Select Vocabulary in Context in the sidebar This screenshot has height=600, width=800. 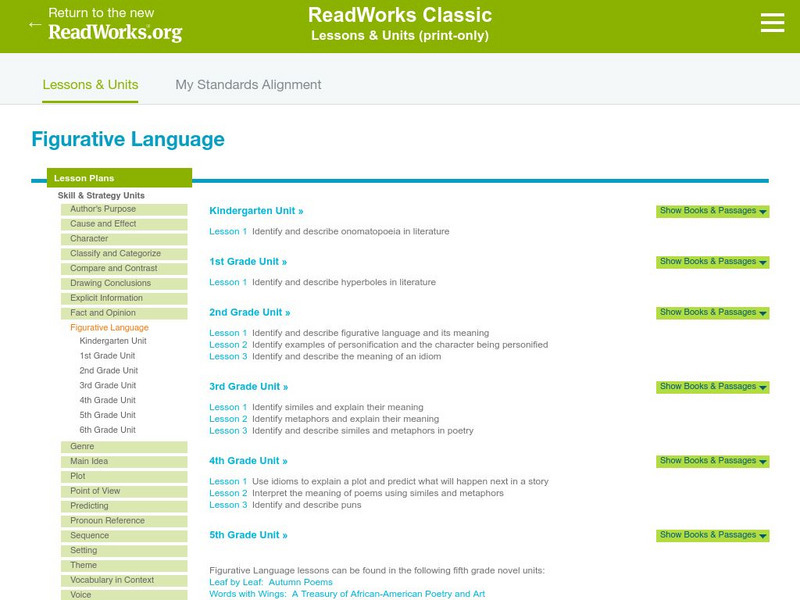(124, 580)
